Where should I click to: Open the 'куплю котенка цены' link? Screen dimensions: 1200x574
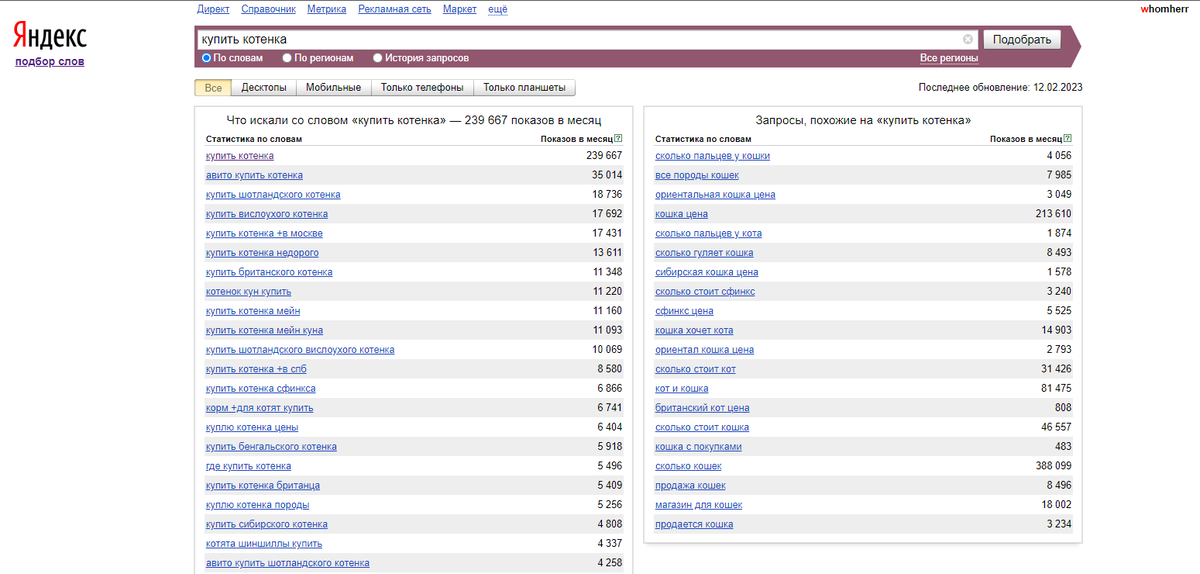click(x=252, y=427)
